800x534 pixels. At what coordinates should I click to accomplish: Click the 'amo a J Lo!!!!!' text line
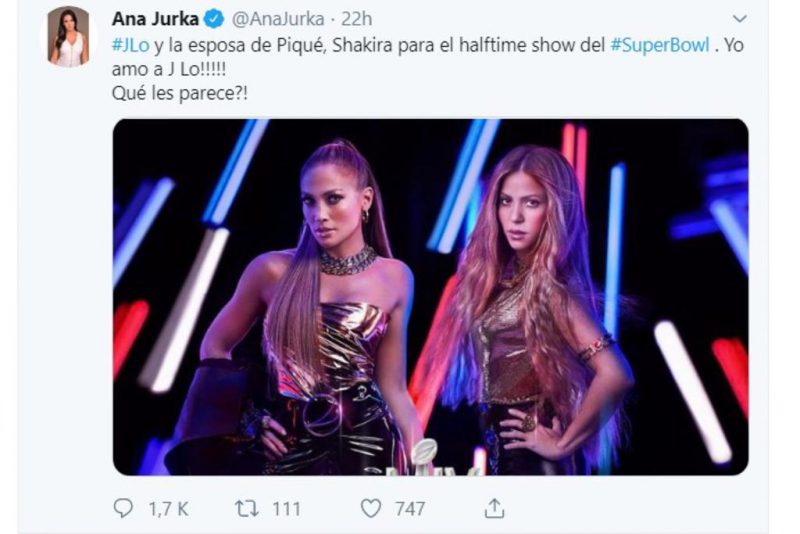coord(168,69)
